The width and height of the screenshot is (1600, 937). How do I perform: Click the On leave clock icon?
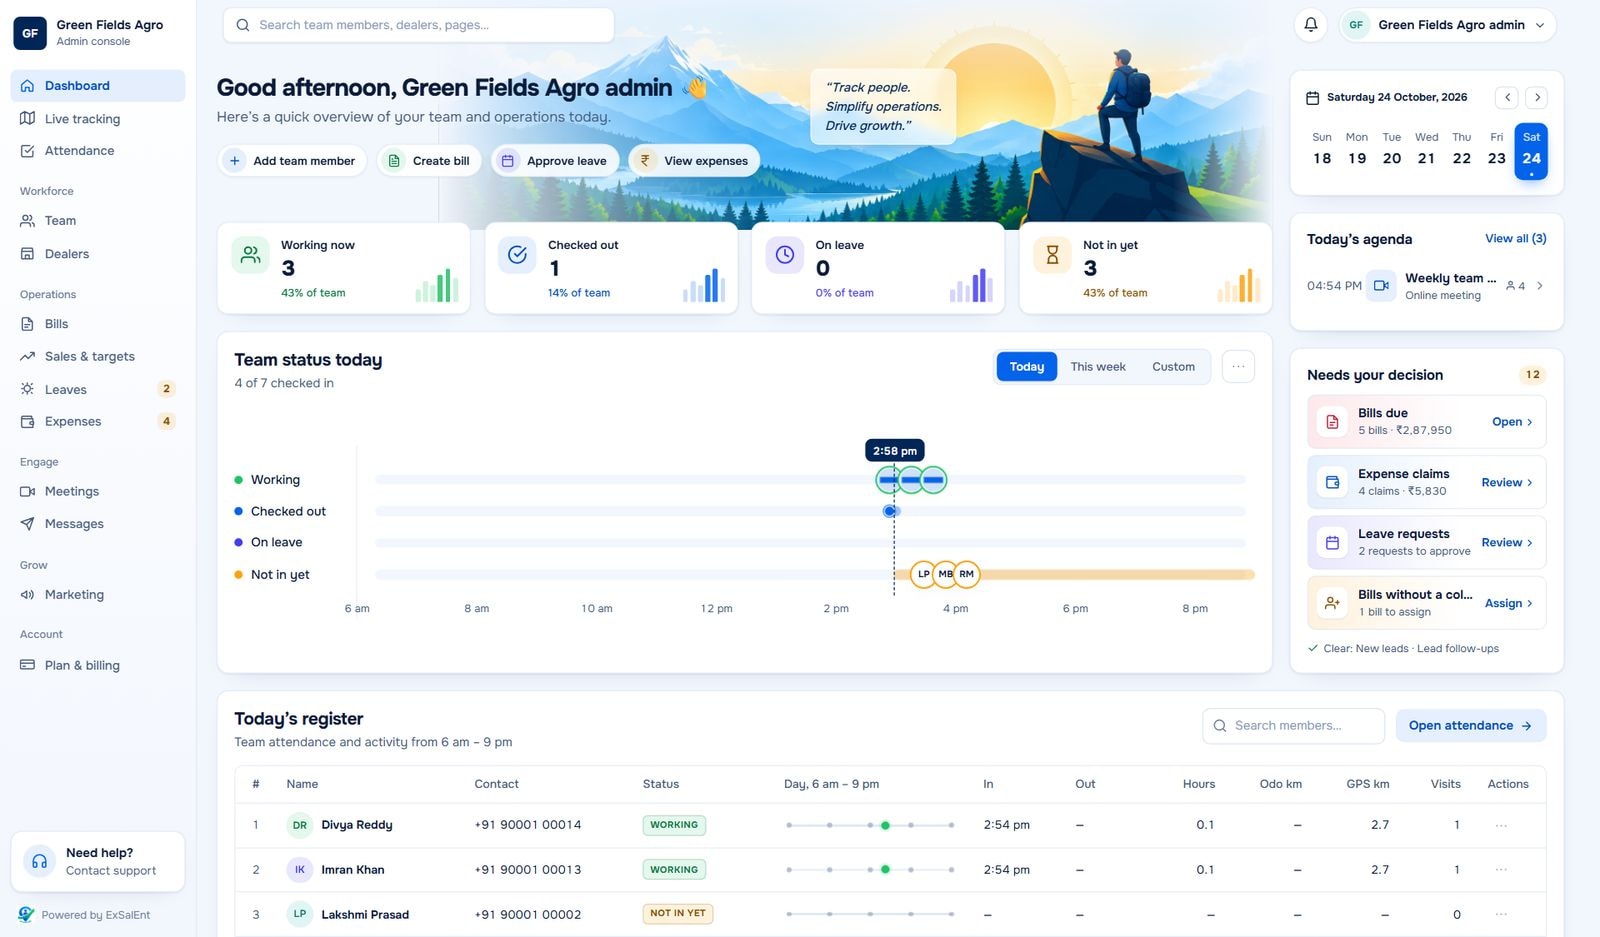[785, 255]
